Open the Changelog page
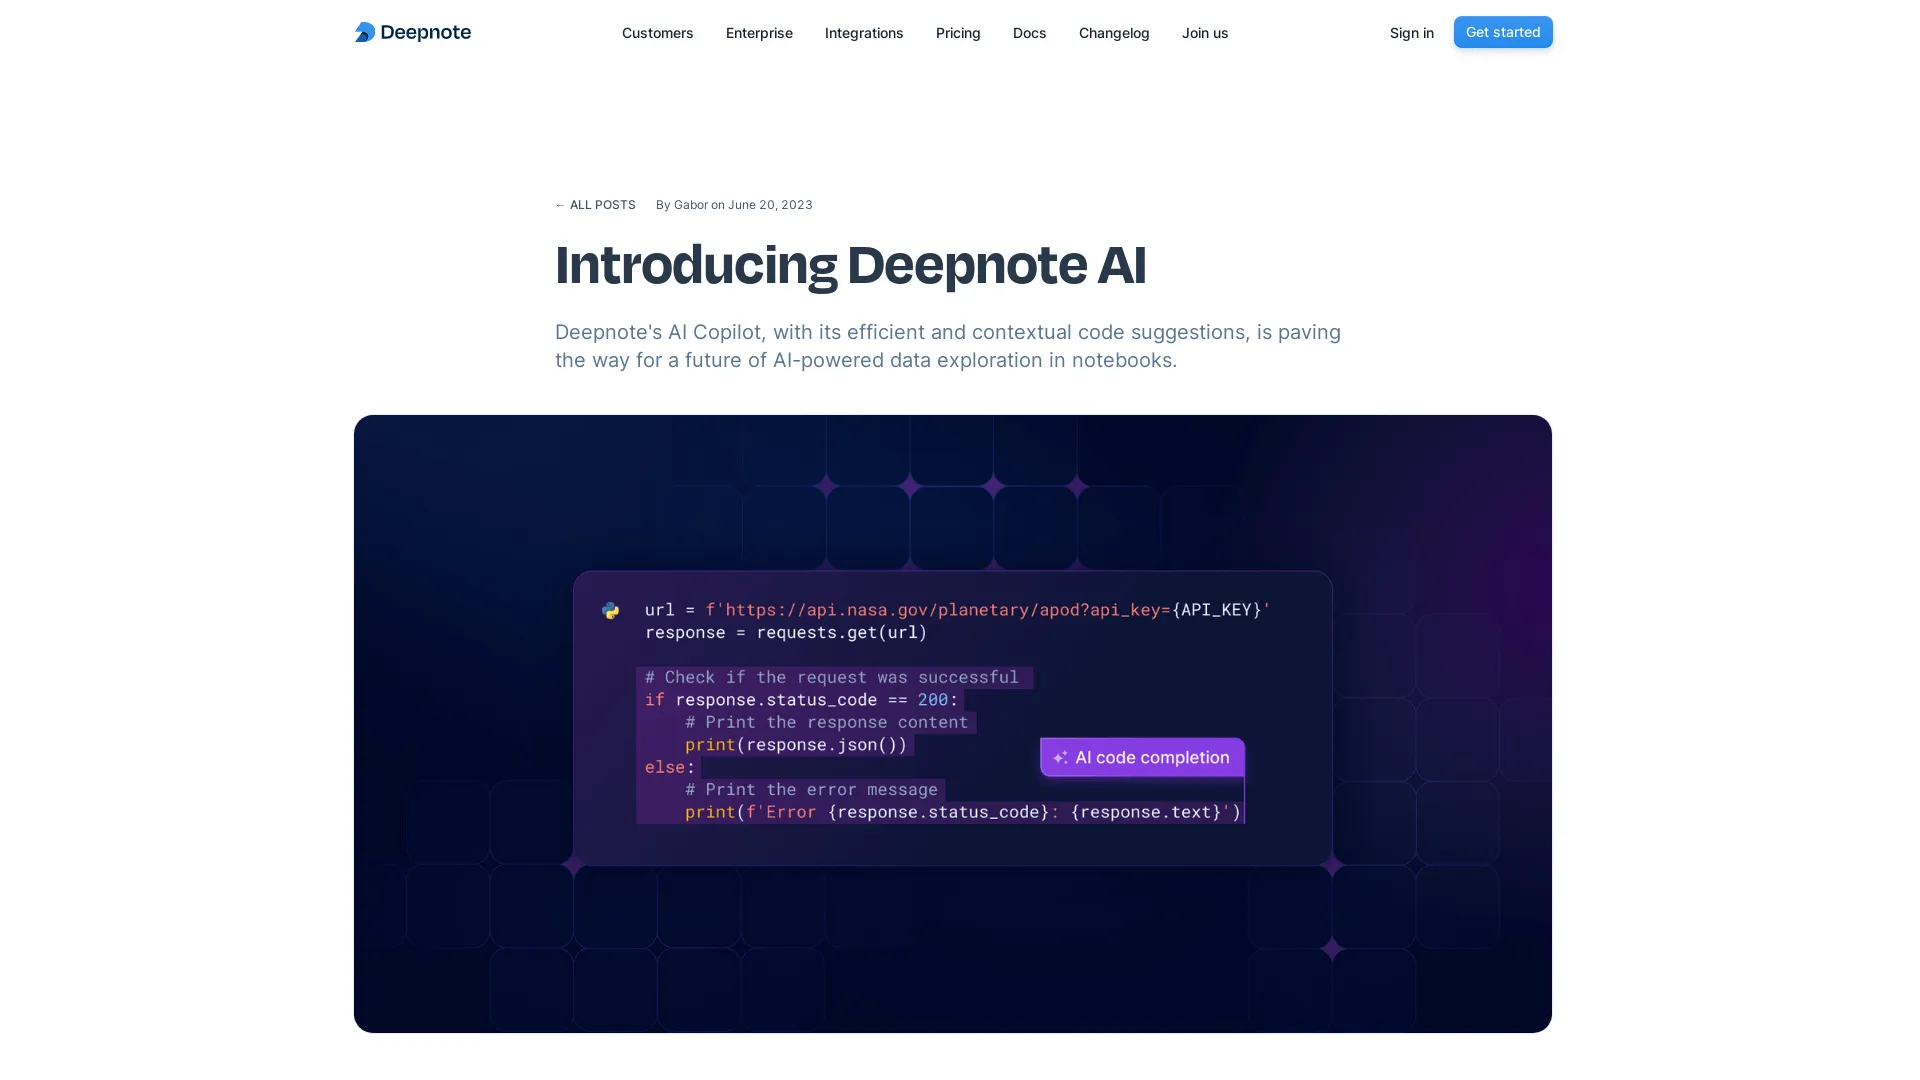 coord(1114,33)
